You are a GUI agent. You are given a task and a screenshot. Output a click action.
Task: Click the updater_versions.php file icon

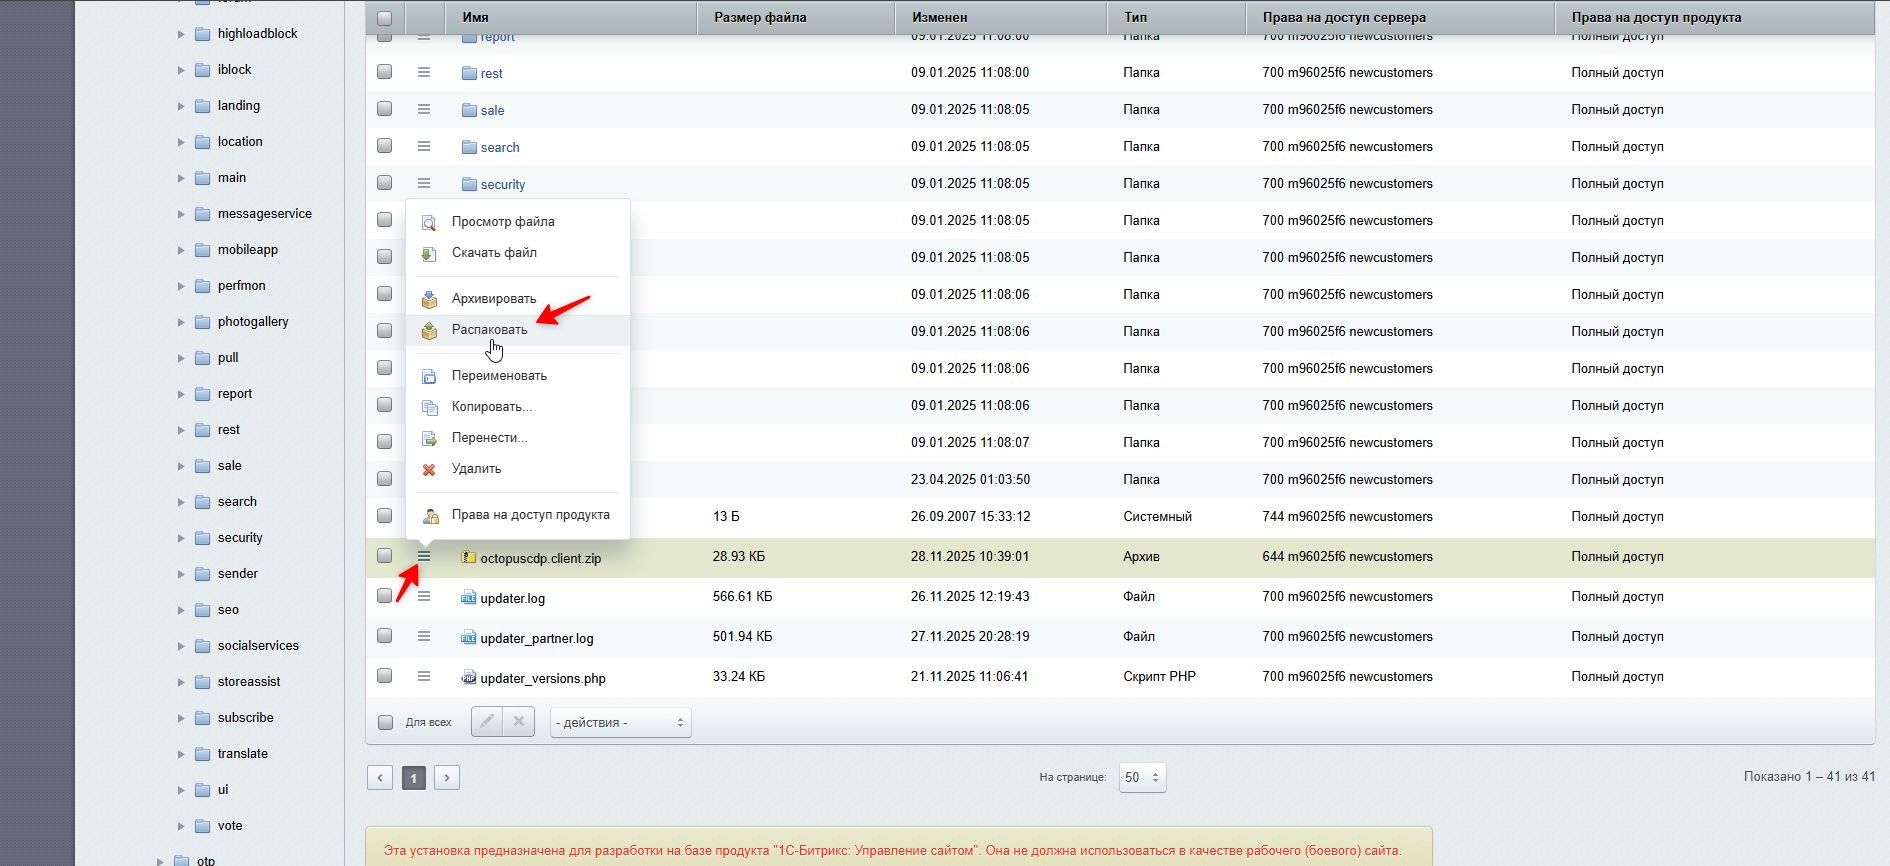(x=468, y=677)
